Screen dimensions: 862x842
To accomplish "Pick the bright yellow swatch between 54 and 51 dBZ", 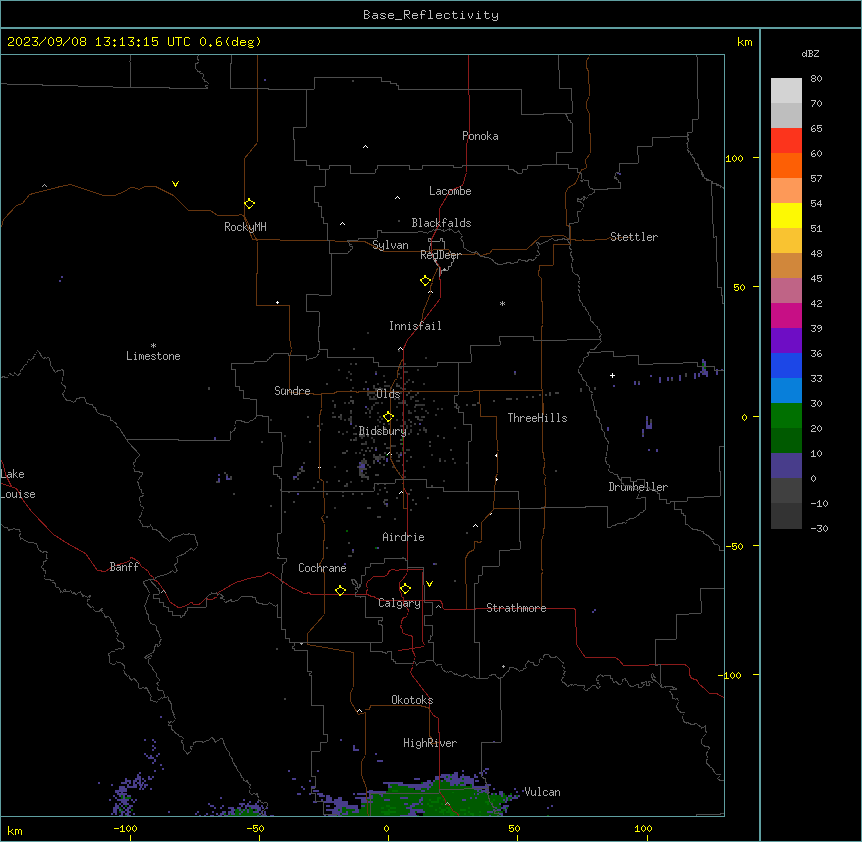I will [x=786, y=215].
